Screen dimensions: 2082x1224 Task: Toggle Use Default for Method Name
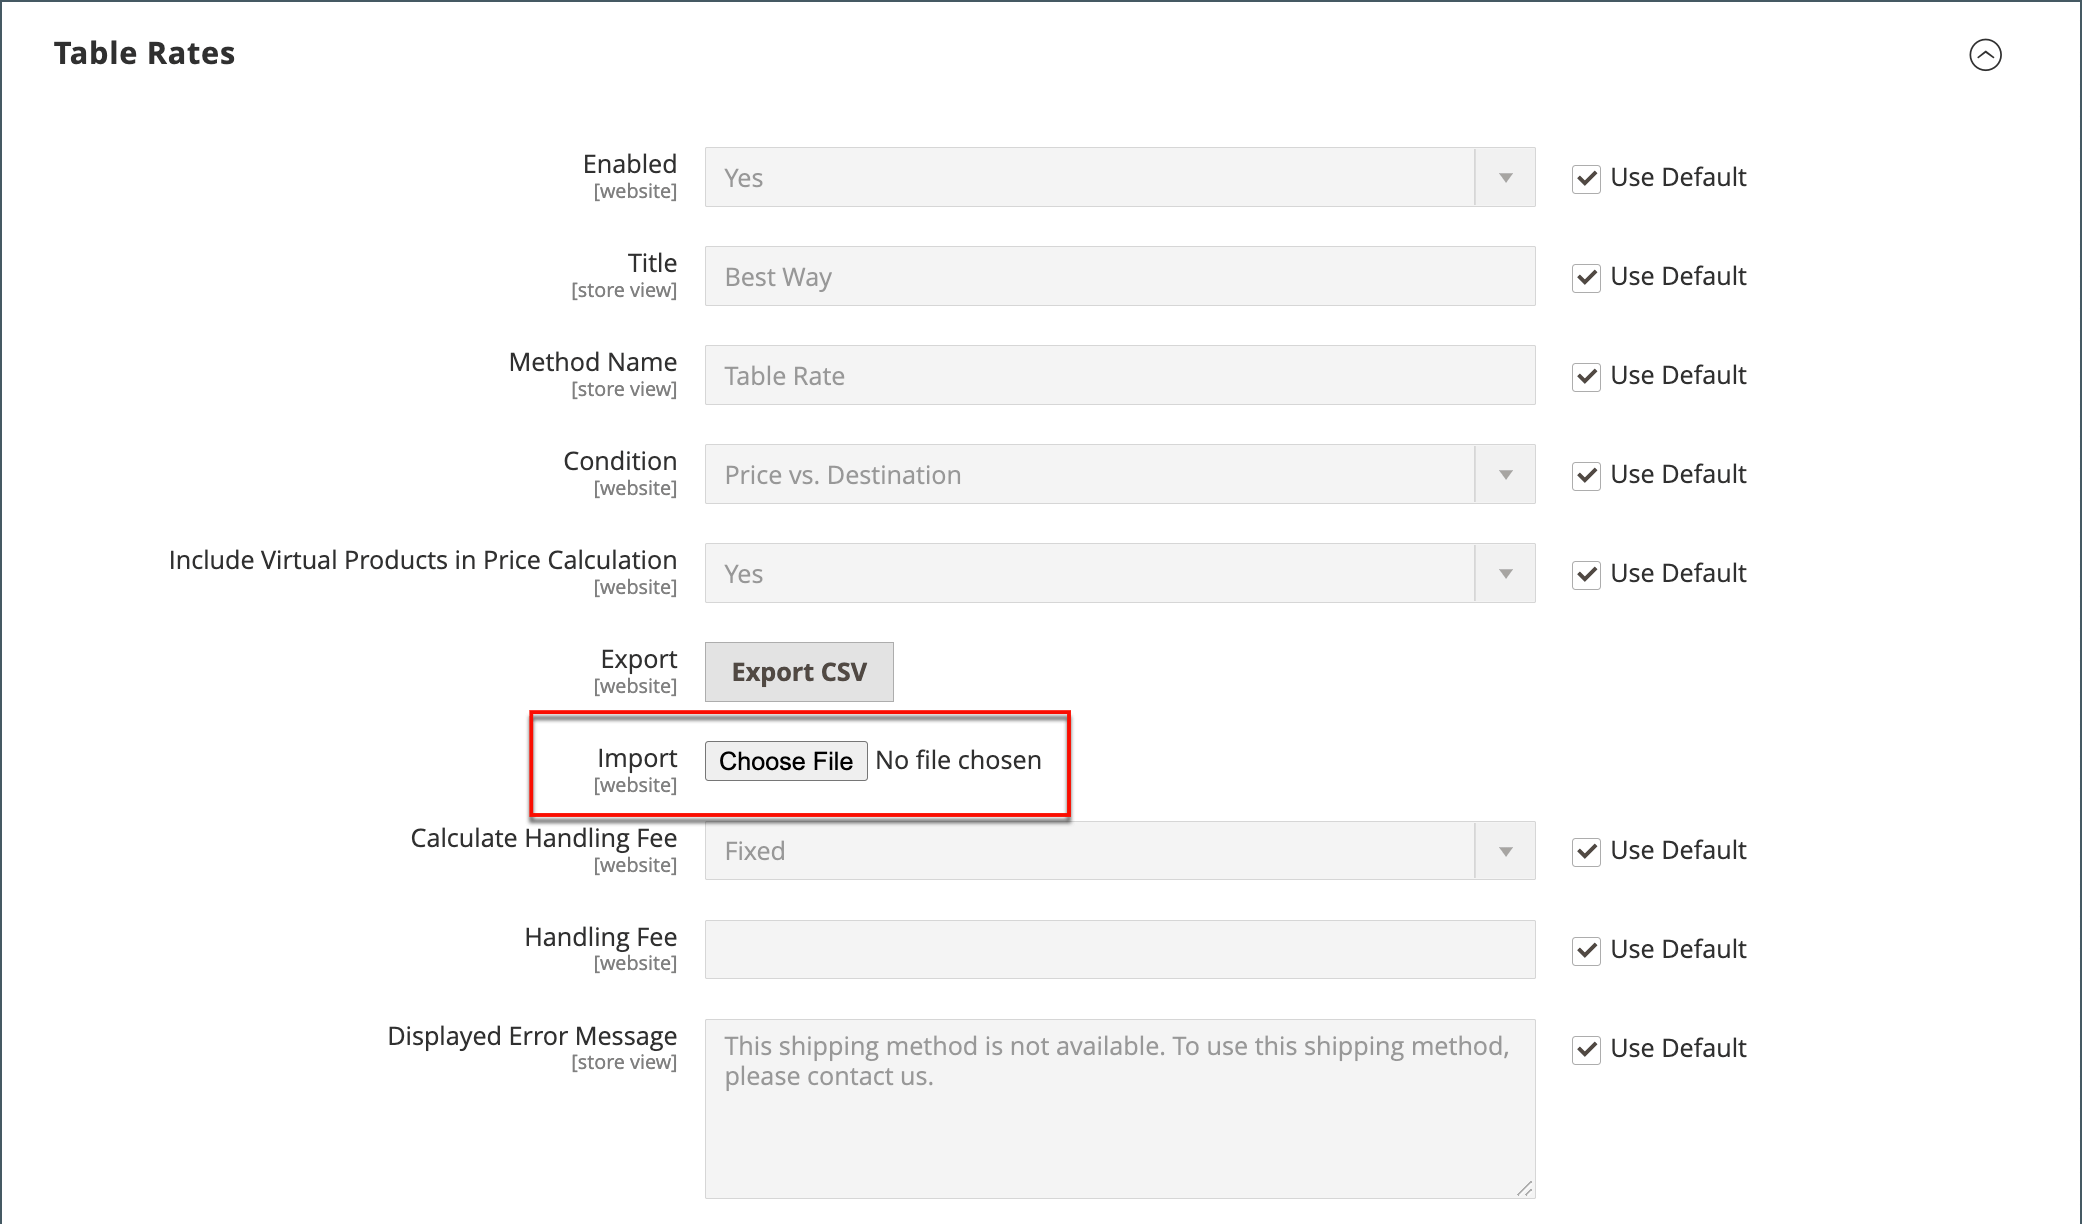tap(1586, 377)
